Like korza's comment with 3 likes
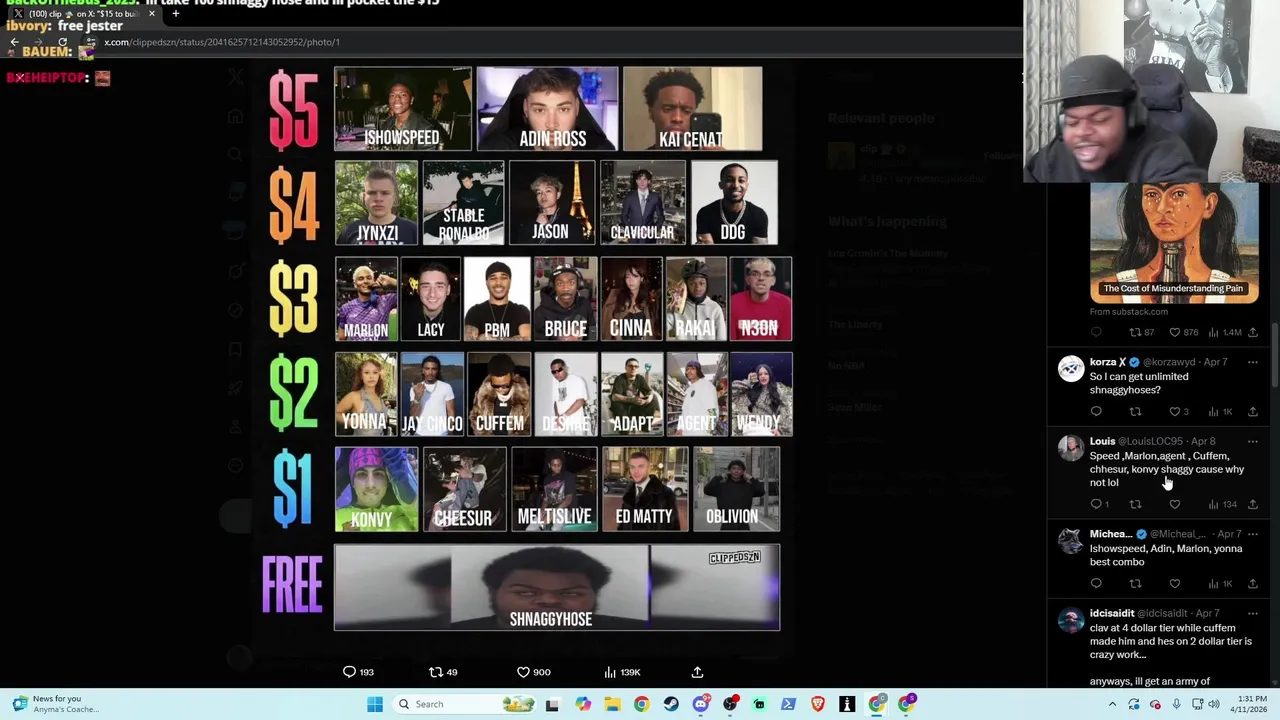Screen dimensions: 1280x720 [1178, 412]
